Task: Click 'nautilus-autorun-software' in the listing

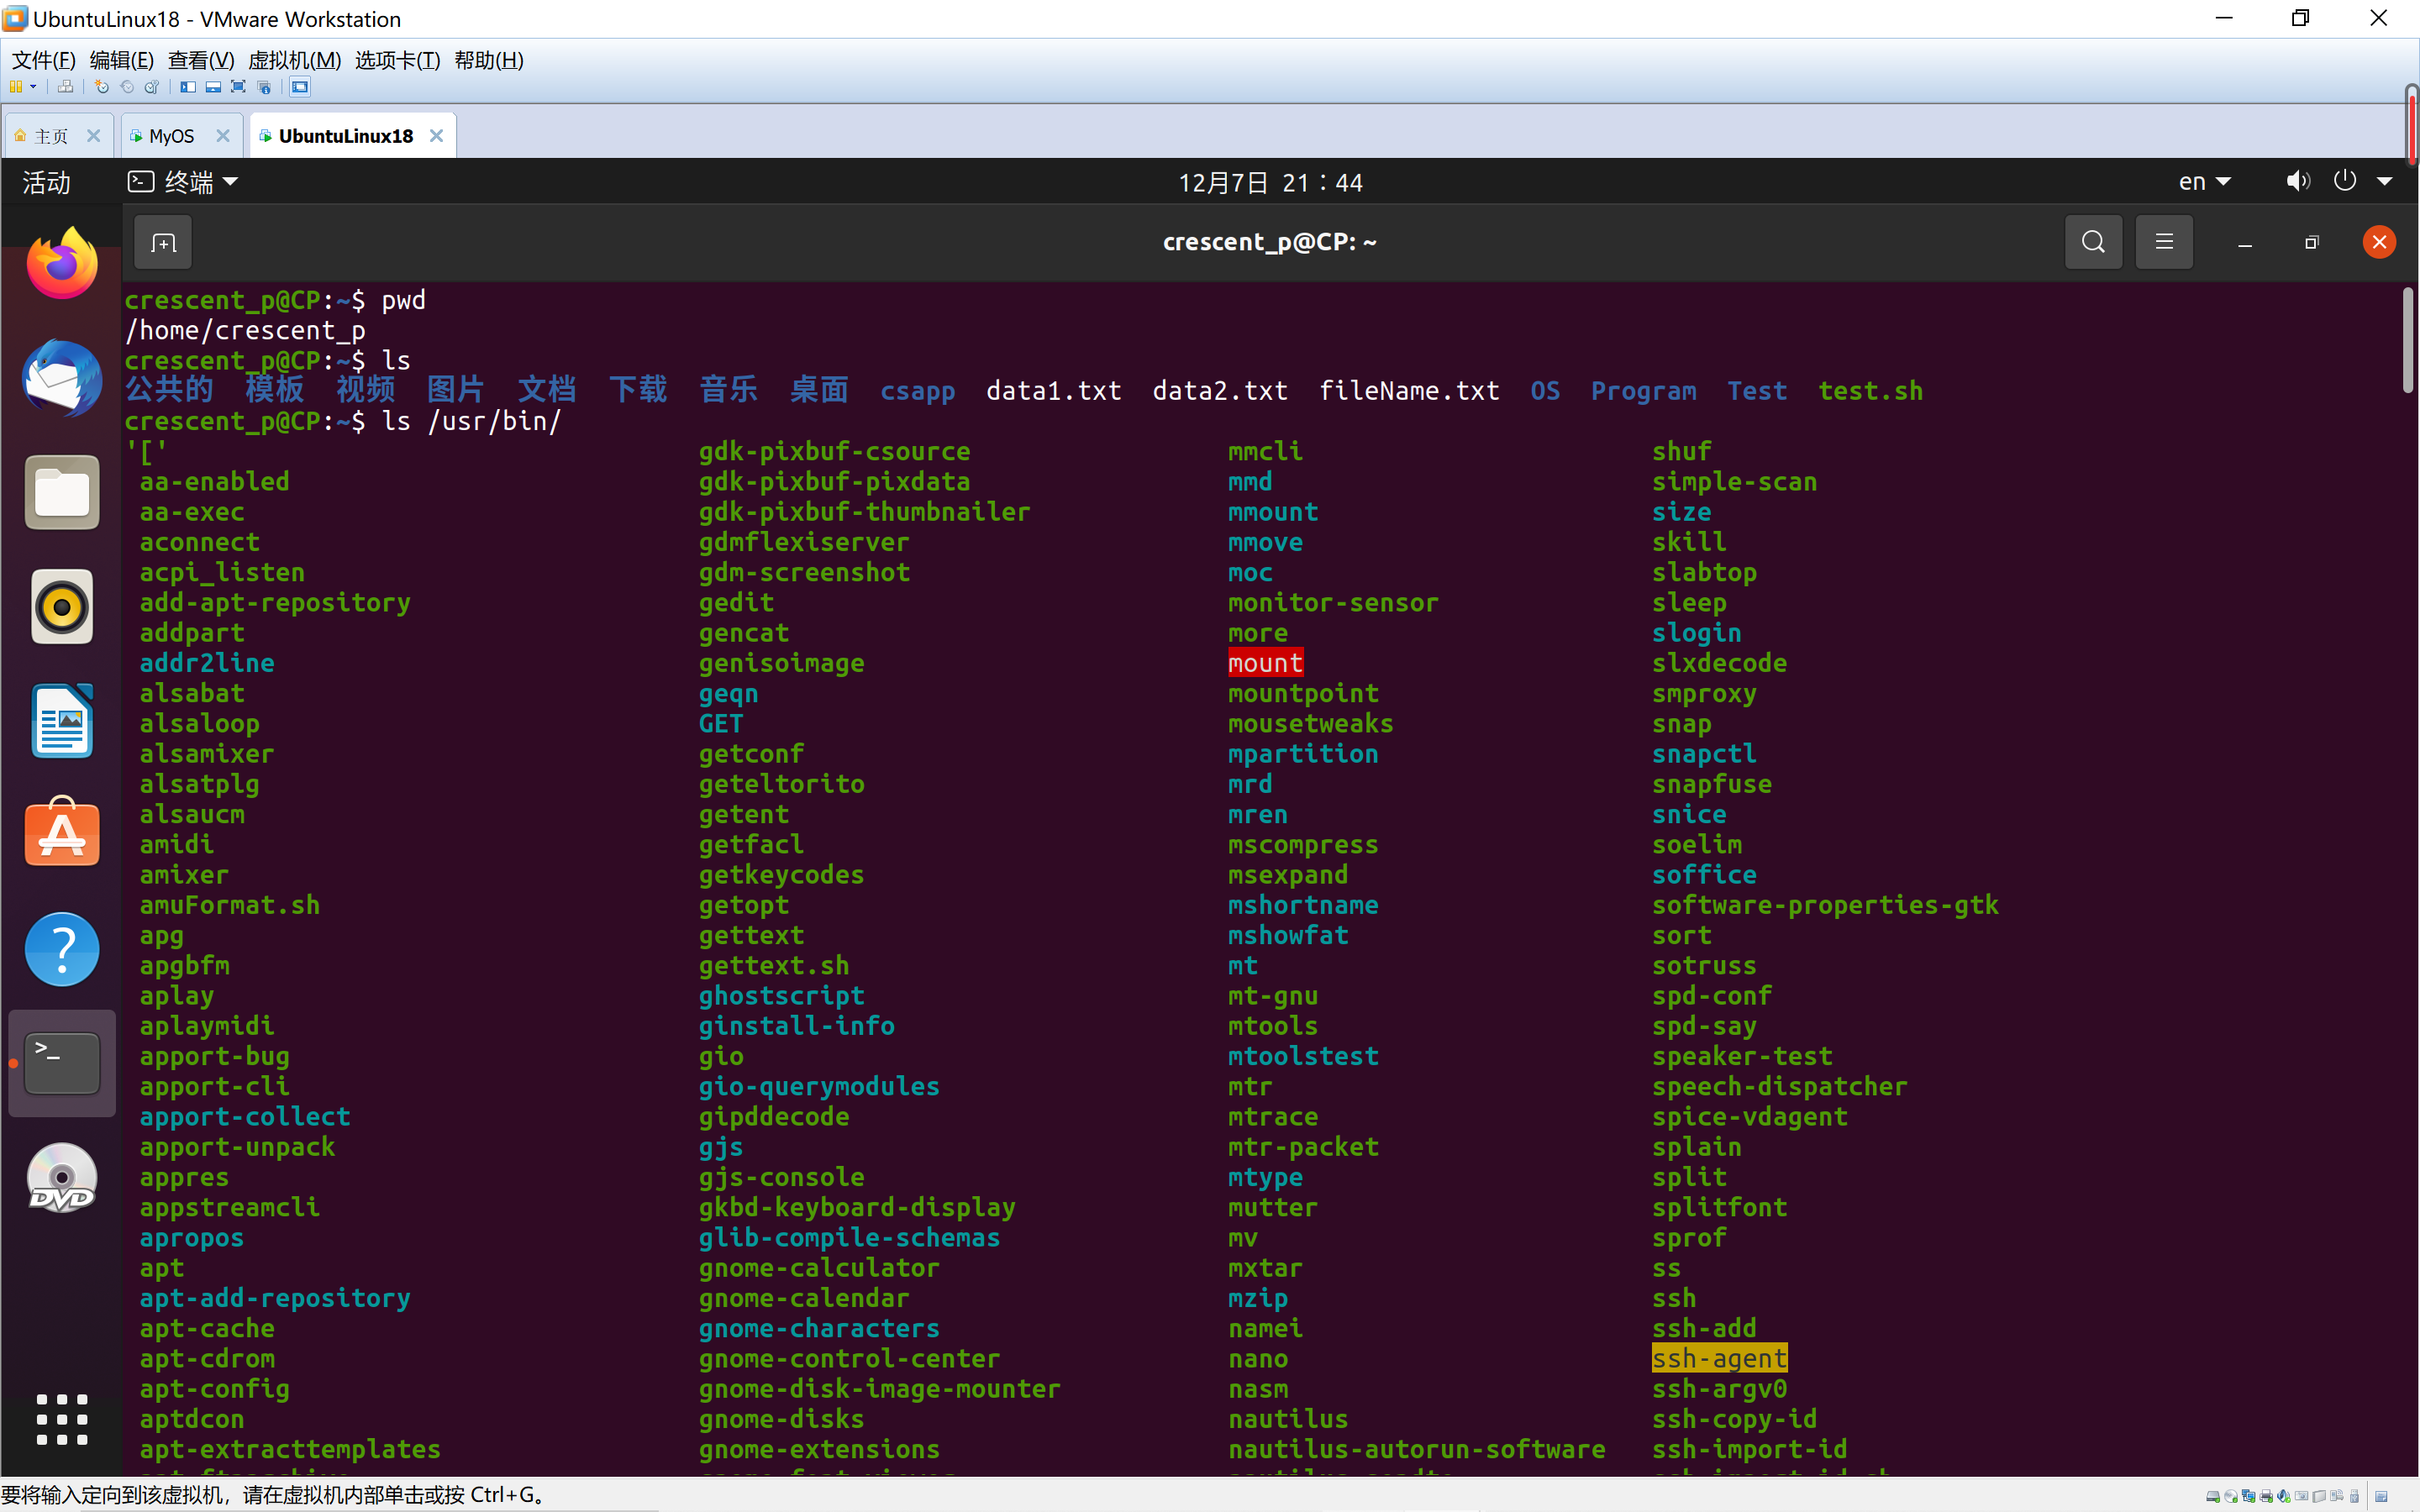Action: point(1417,1449)
